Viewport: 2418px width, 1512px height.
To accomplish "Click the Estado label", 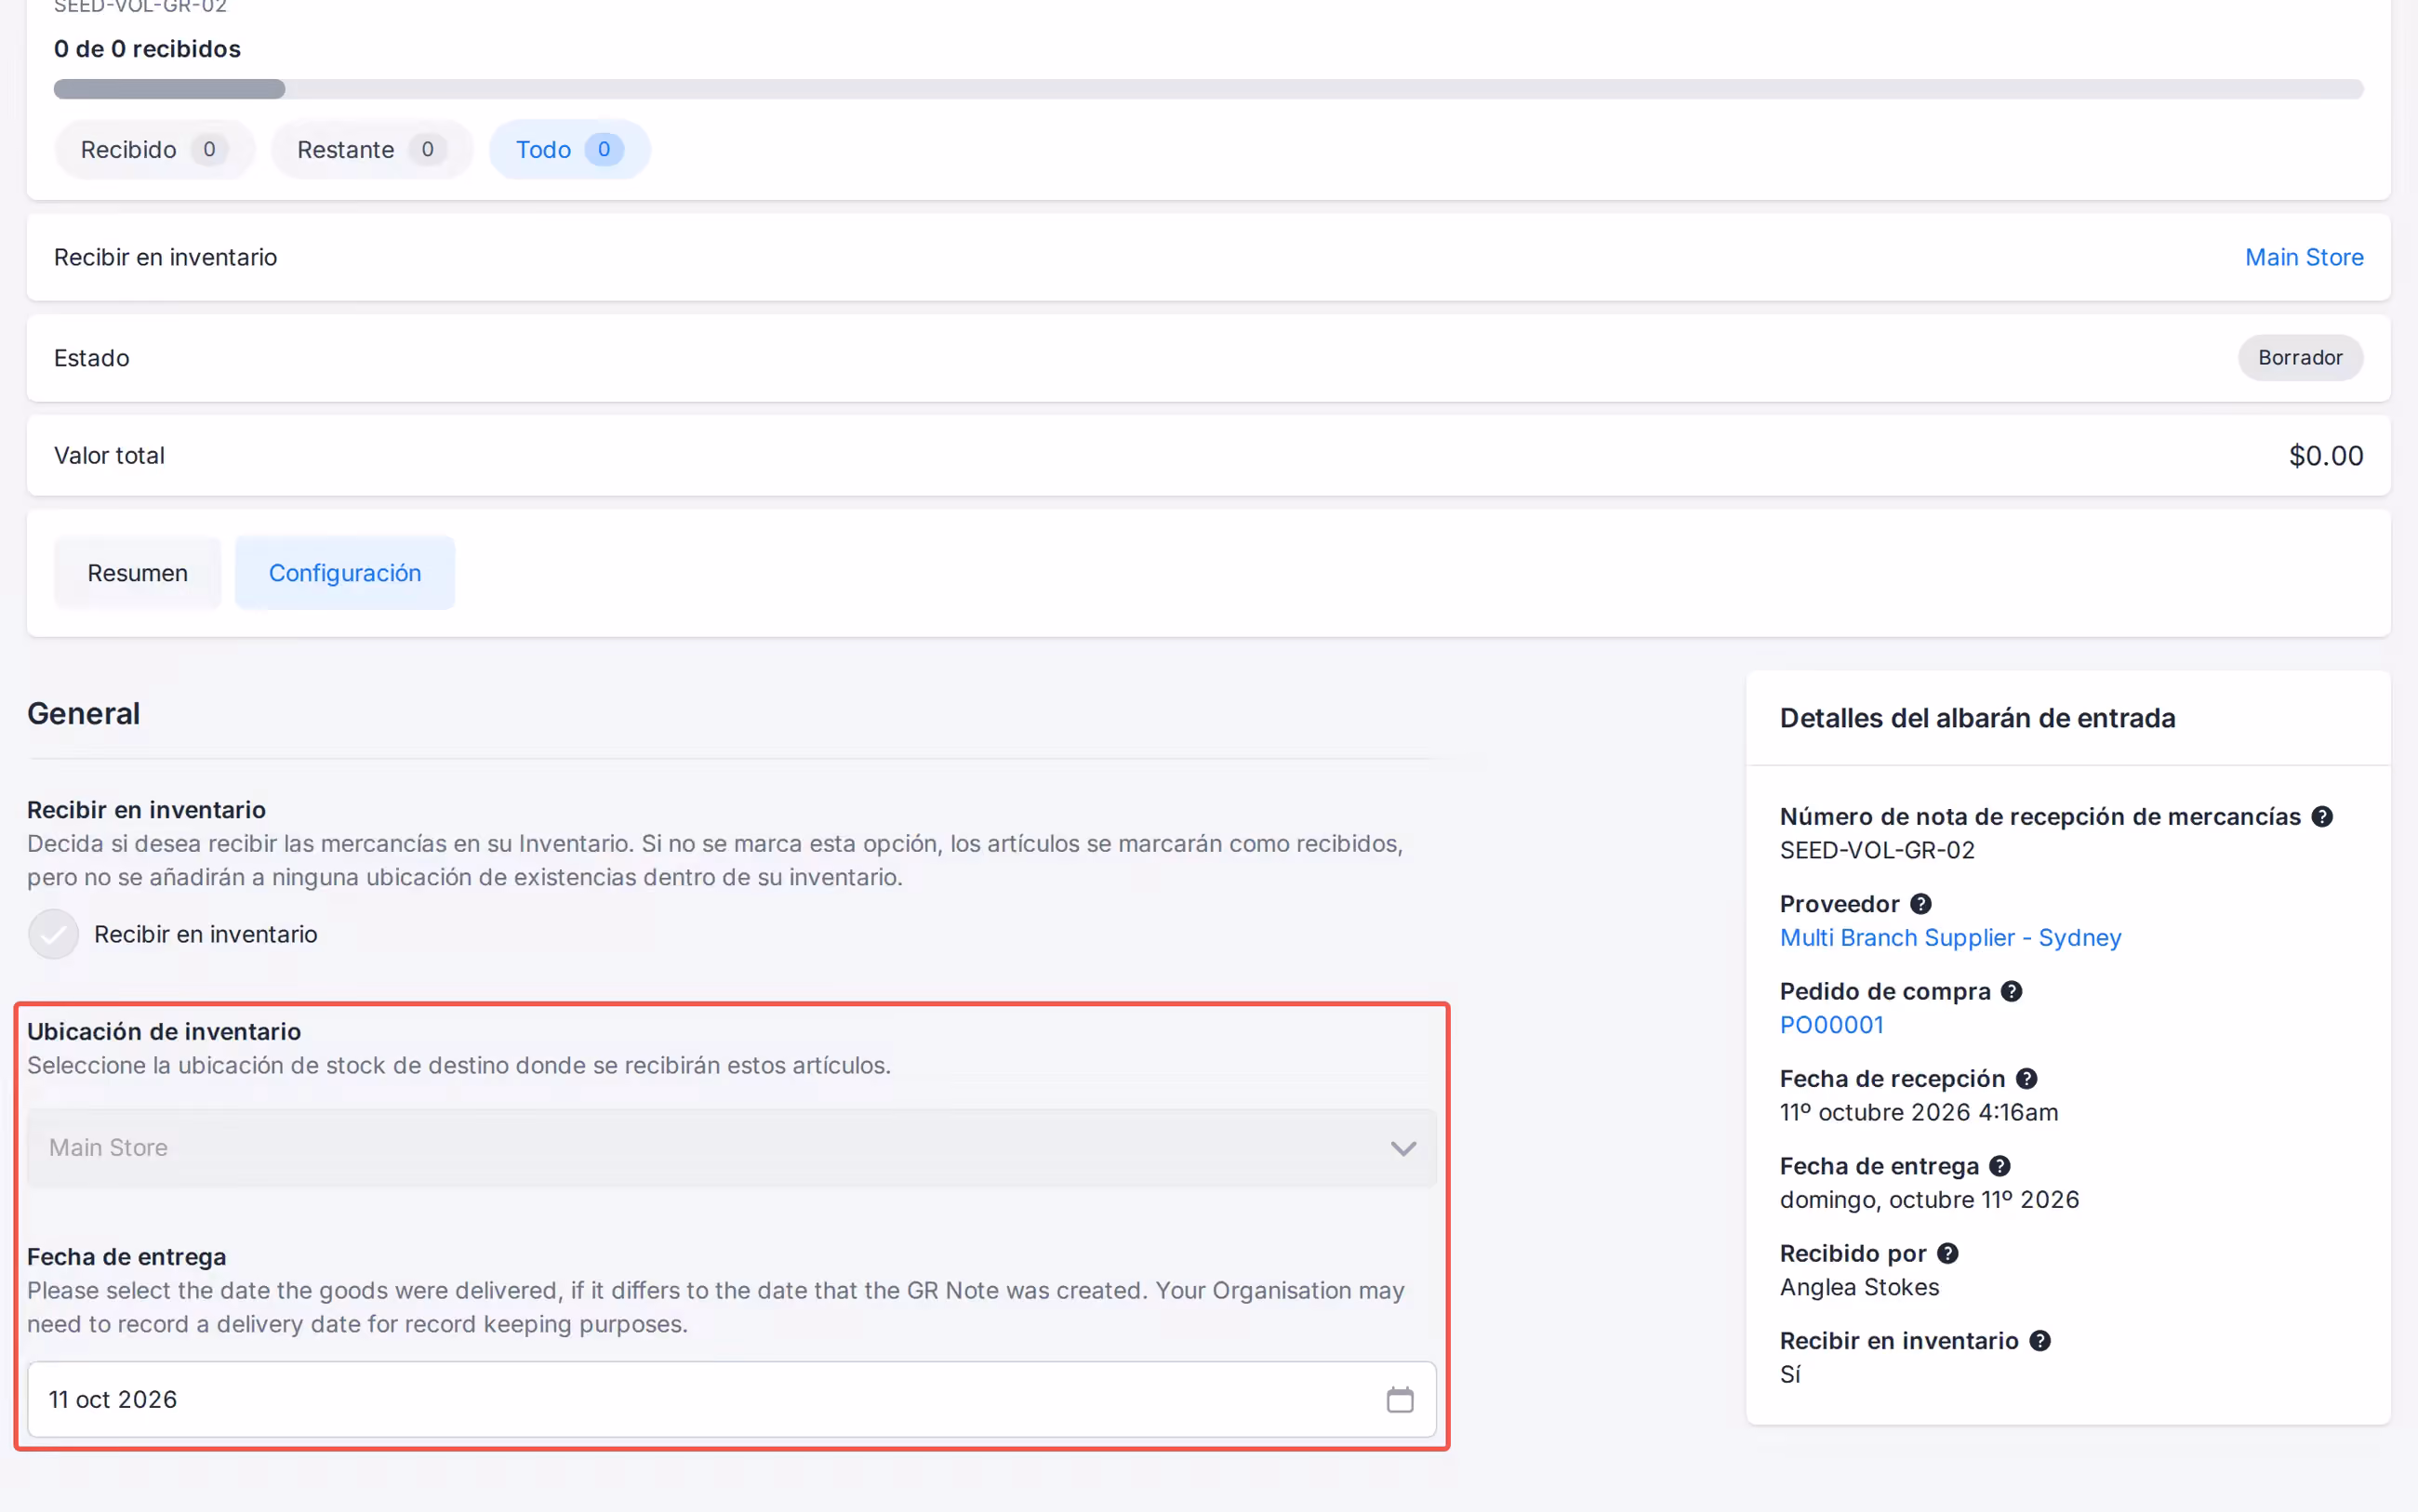I will click(x=91, y=358).
